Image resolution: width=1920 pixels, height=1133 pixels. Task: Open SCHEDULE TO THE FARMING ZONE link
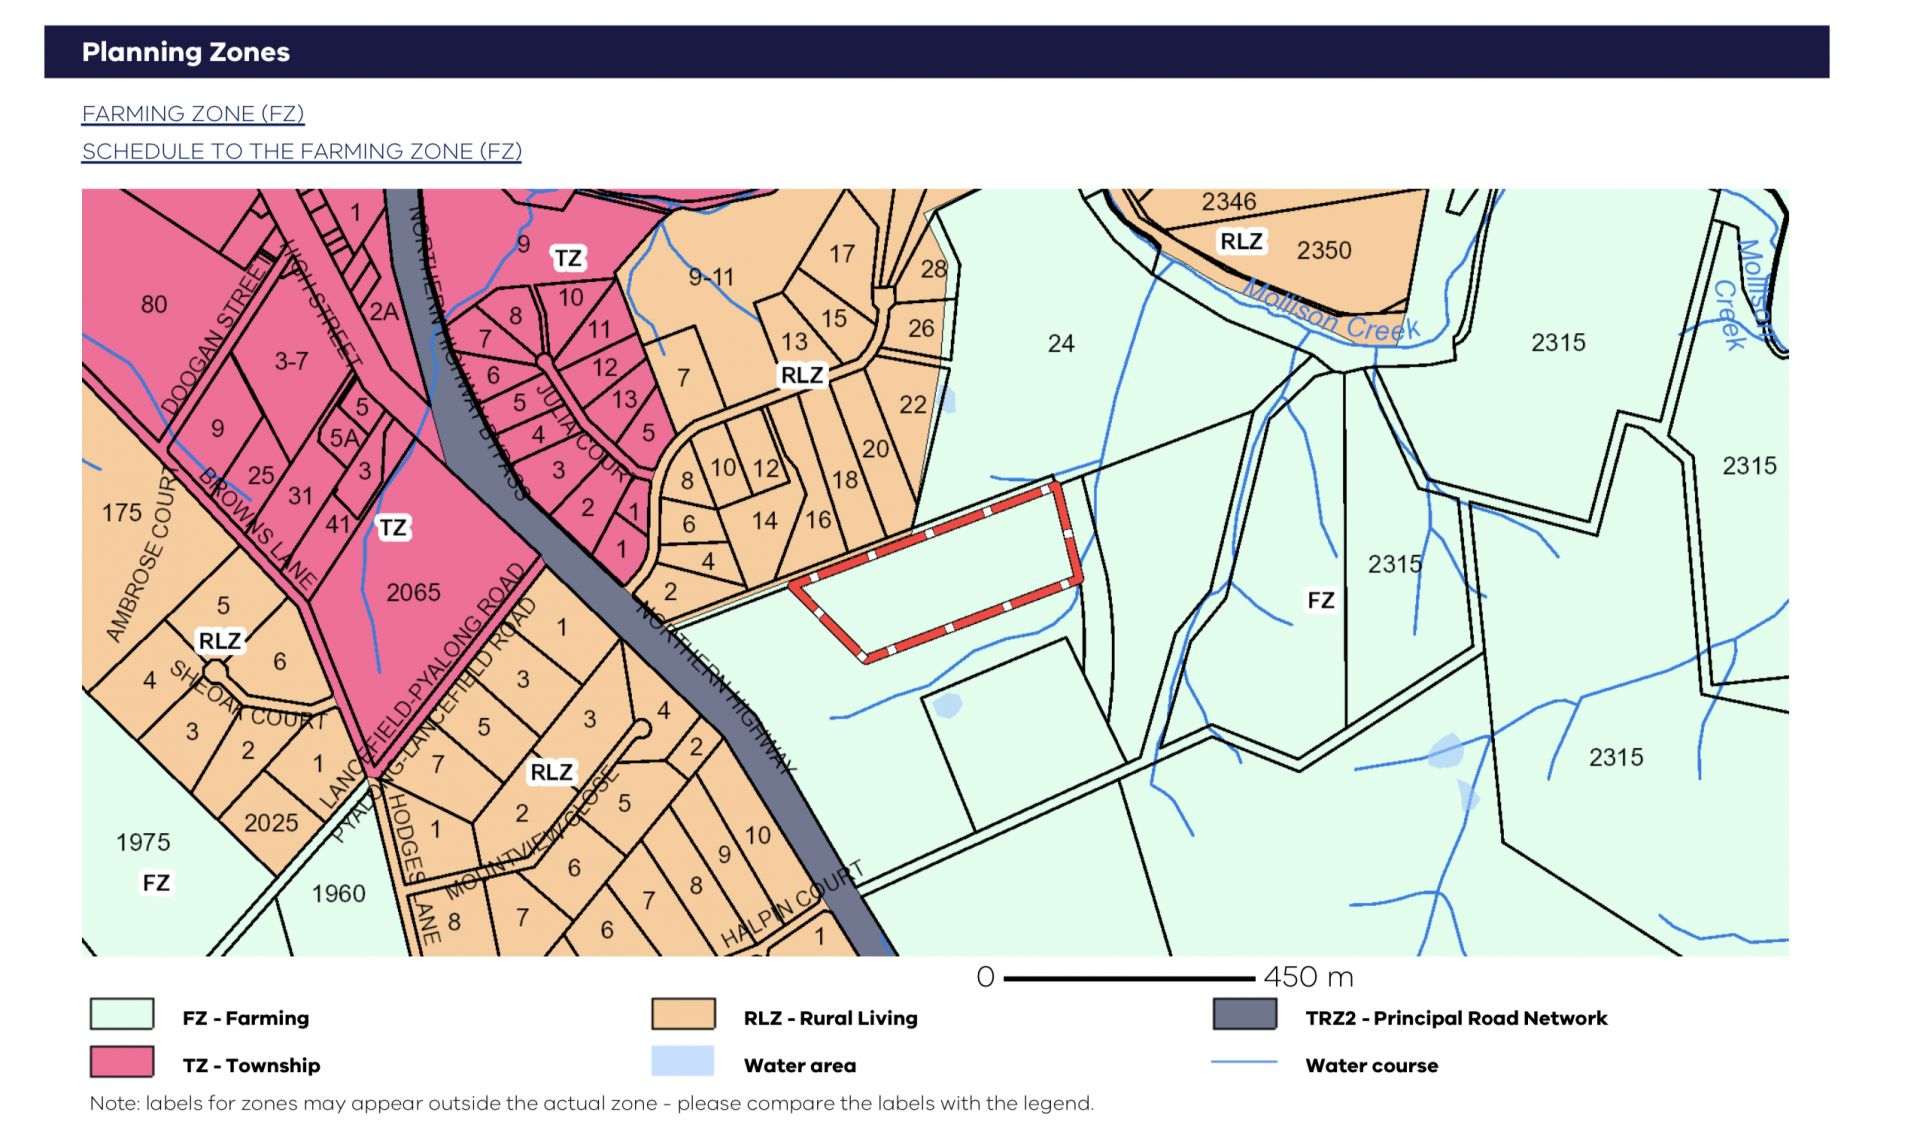[302, 152]
